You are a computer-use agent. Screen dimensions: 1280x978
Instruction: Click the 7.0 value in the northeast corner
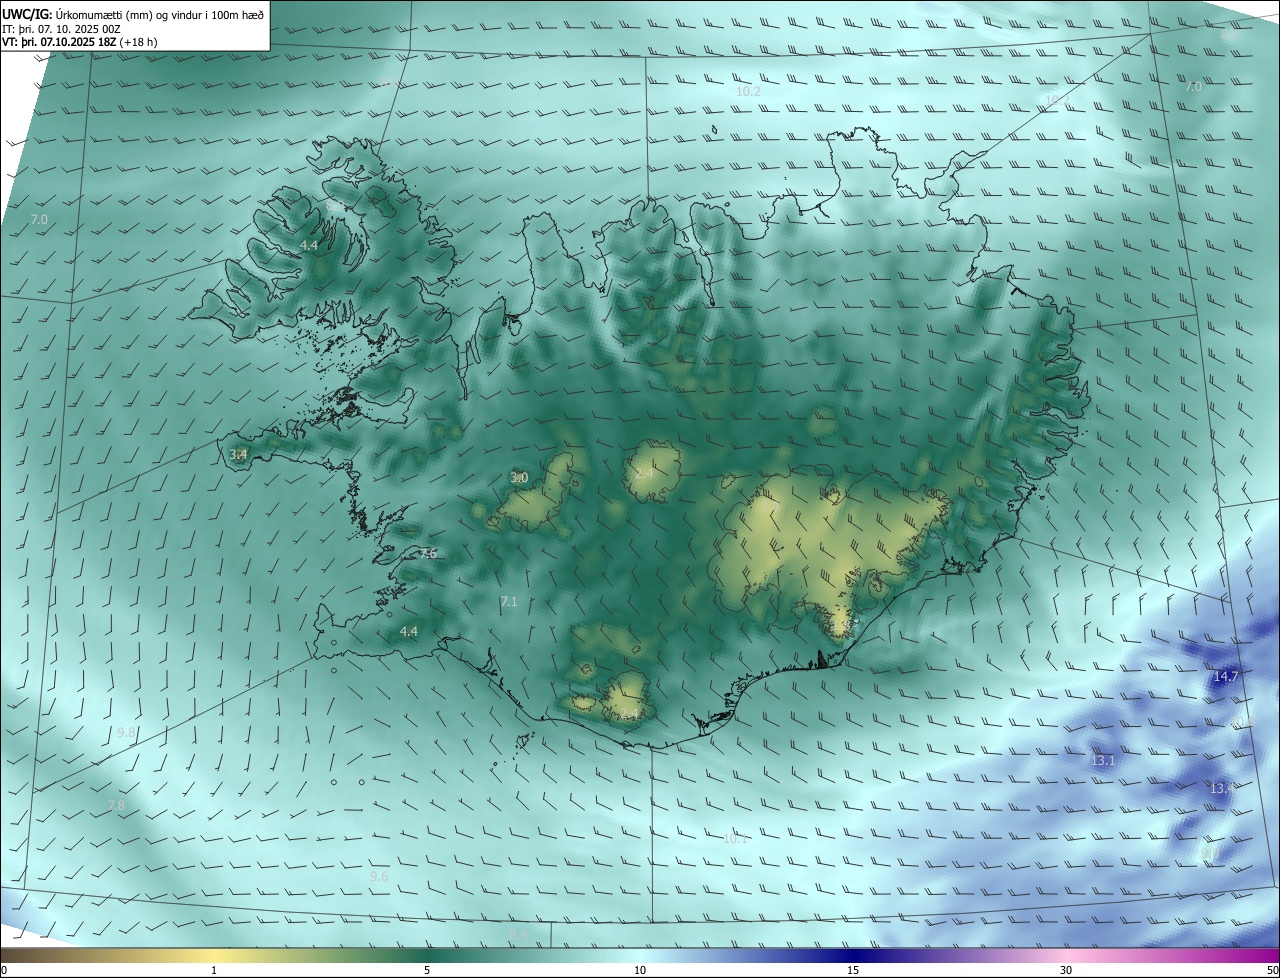click(x=1193, y=88)
